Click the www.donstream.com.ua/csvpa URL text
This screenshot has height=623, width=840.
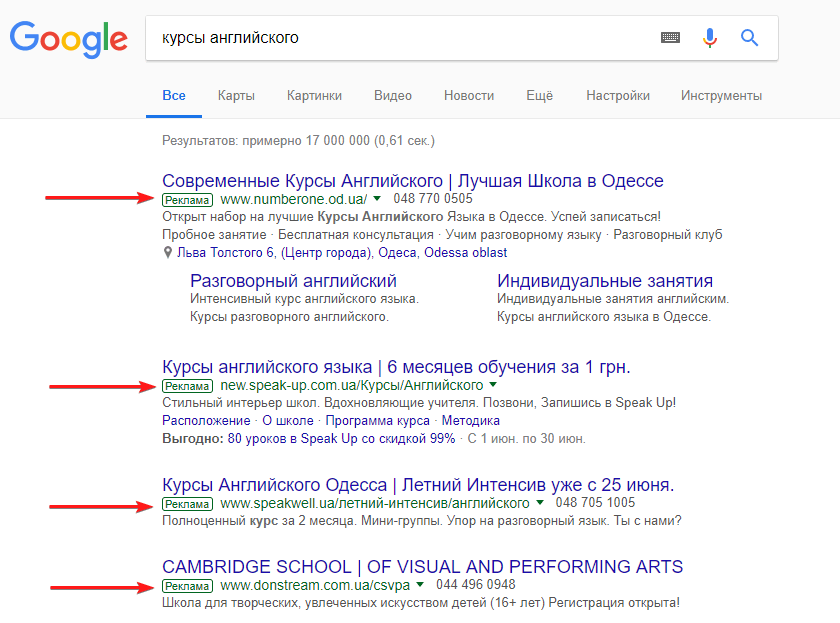point(315,585)
